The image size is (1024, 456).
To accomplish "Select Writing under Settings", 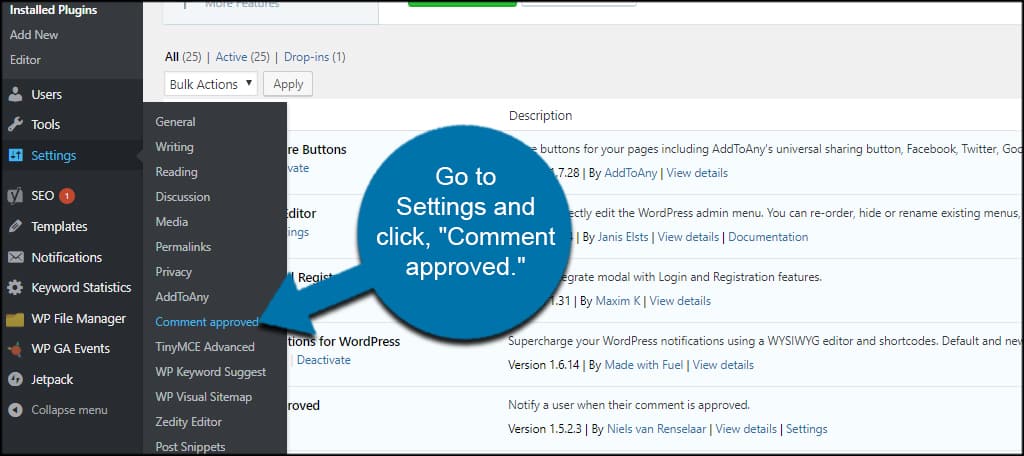I will [174, 147].
